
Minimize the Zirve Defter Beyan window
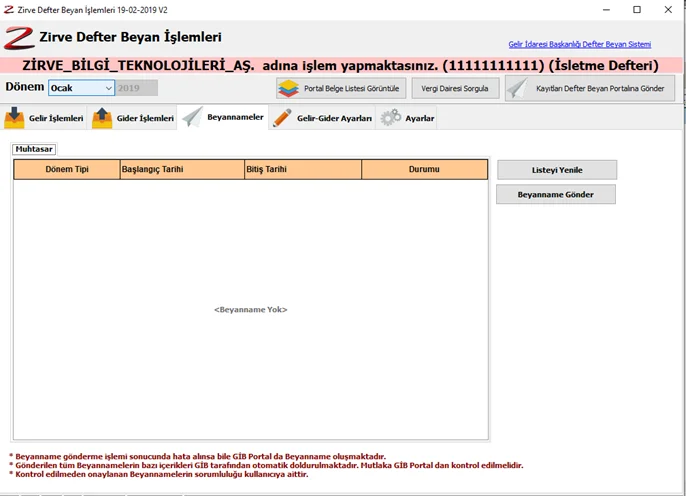(606, 10)
